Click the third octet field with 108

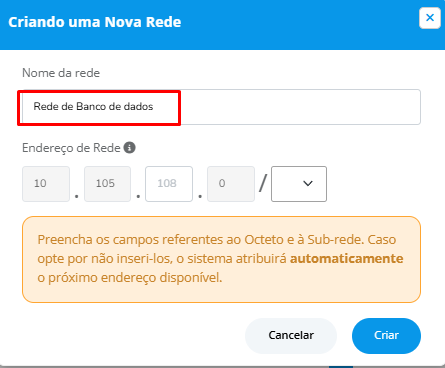point(169,184)
